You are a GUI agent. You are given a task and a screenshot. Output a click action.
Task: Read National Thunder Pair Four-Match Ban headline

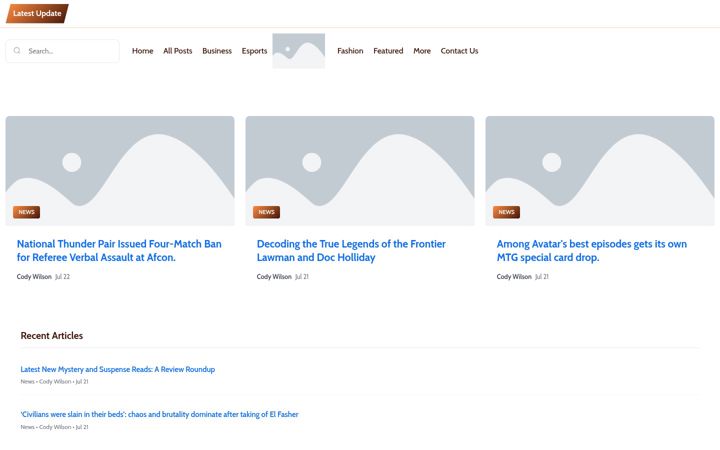pyautogui.click(x=119, y=251)
